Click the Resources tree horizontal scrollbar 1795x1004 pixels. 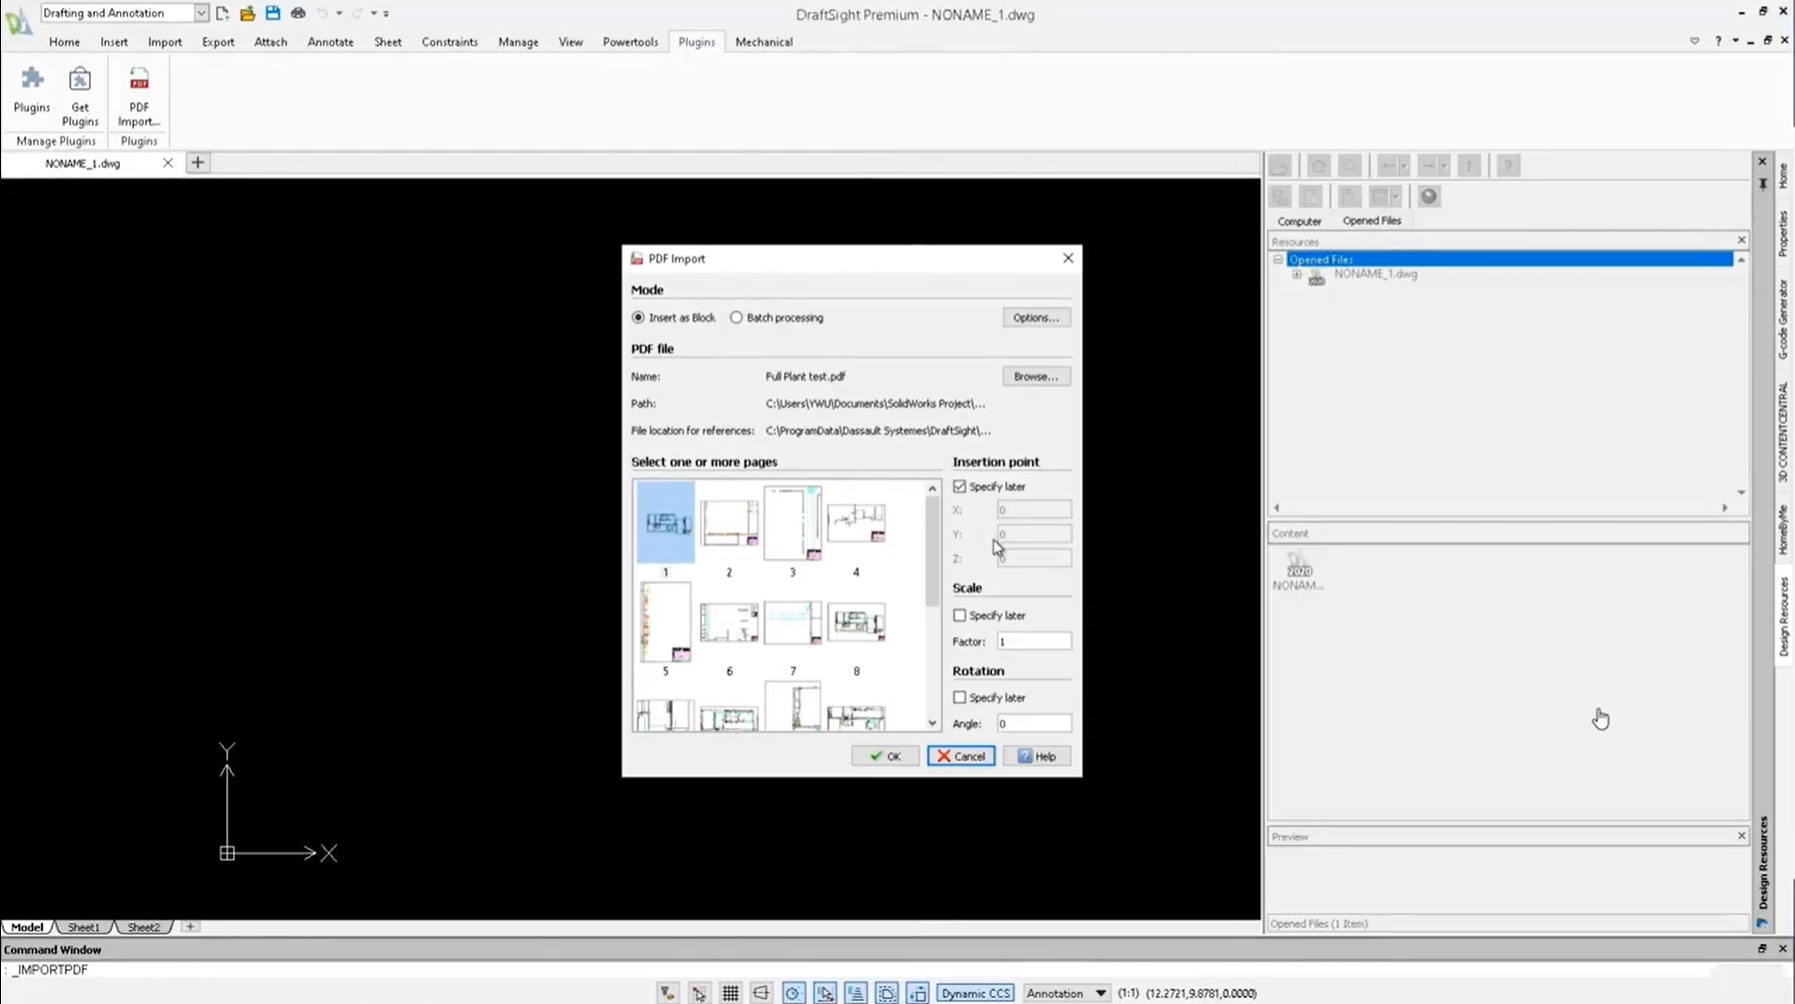click(1500, 508)
